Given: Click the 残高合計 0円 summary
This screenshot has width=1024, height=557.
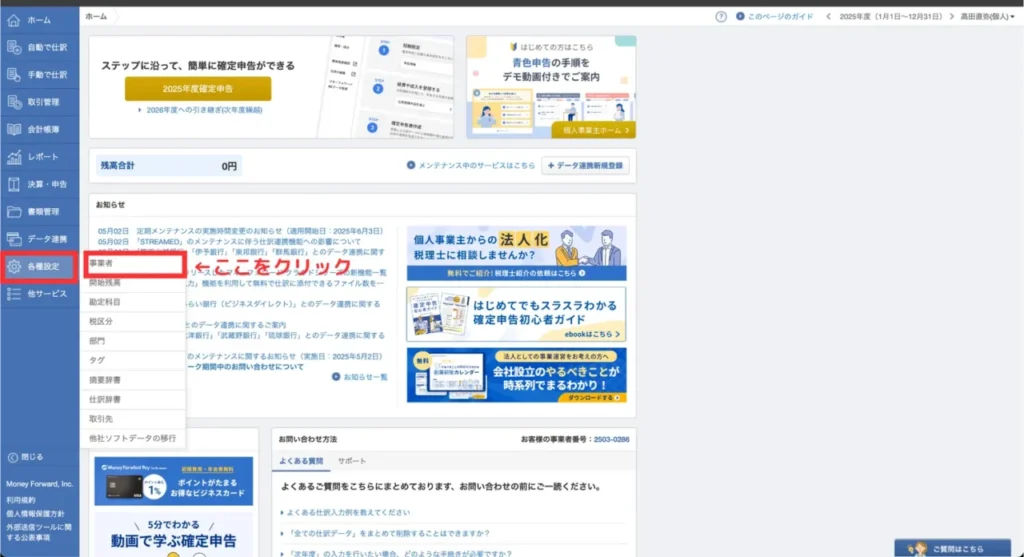Looking at the screenshot, I should [x=168, y=166].
